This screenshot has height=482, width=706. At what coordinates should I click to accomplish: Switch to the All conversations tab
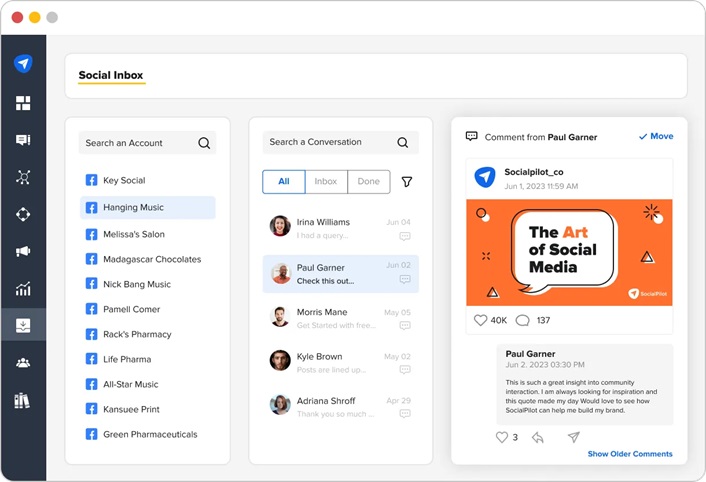coord(284,182)
